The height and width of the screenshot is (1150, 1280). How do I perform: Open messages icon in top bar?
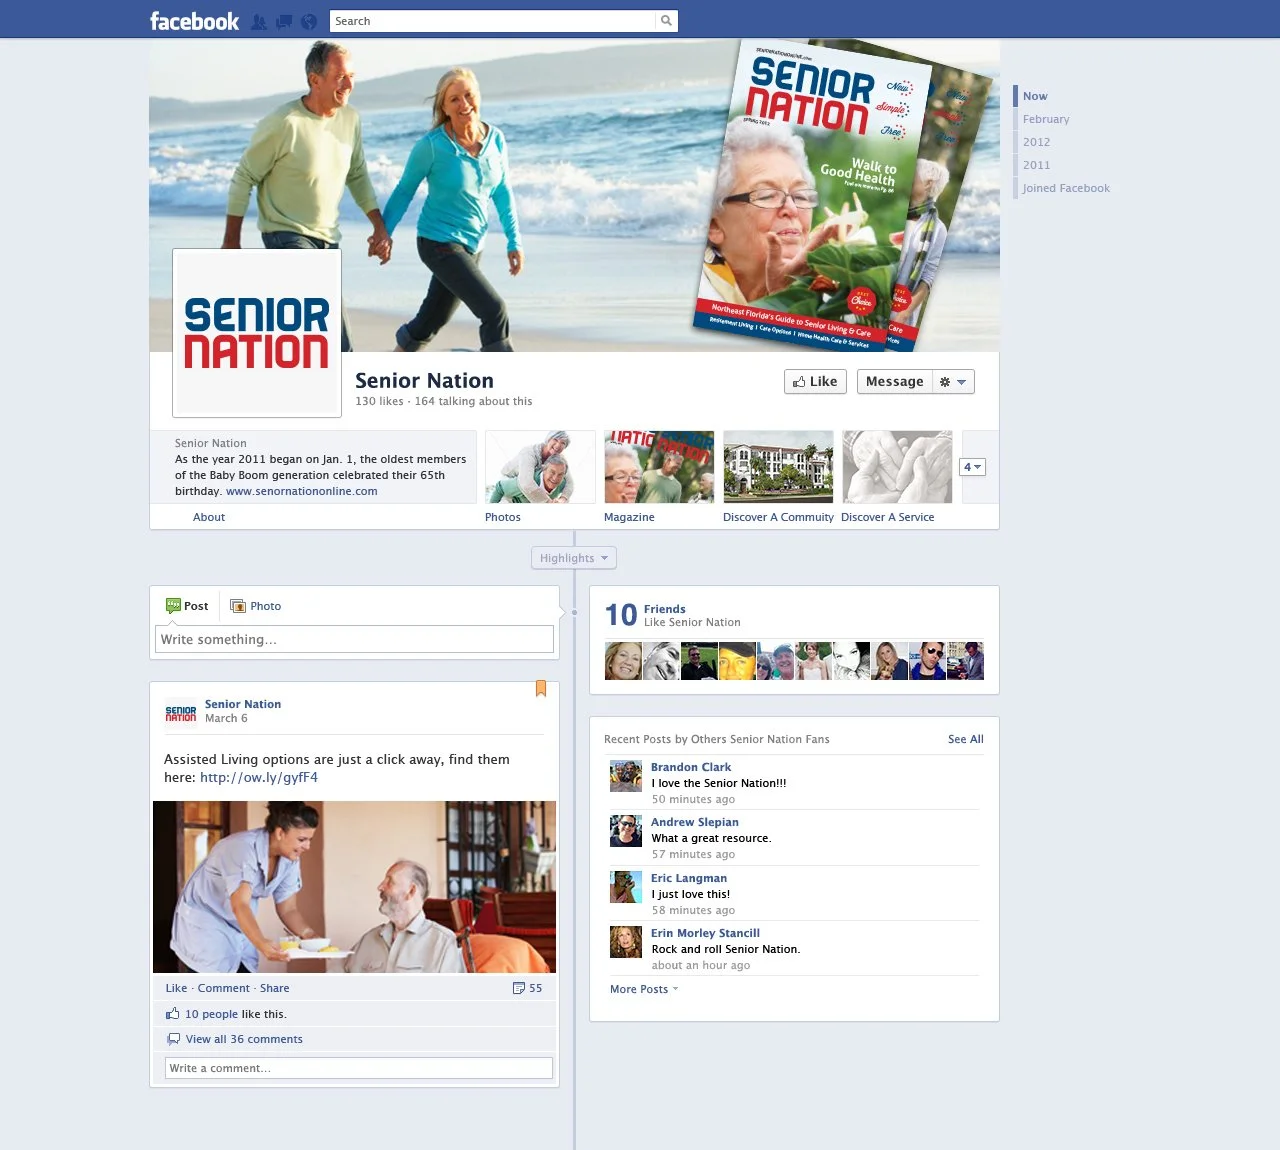click(x=284, y=21)
